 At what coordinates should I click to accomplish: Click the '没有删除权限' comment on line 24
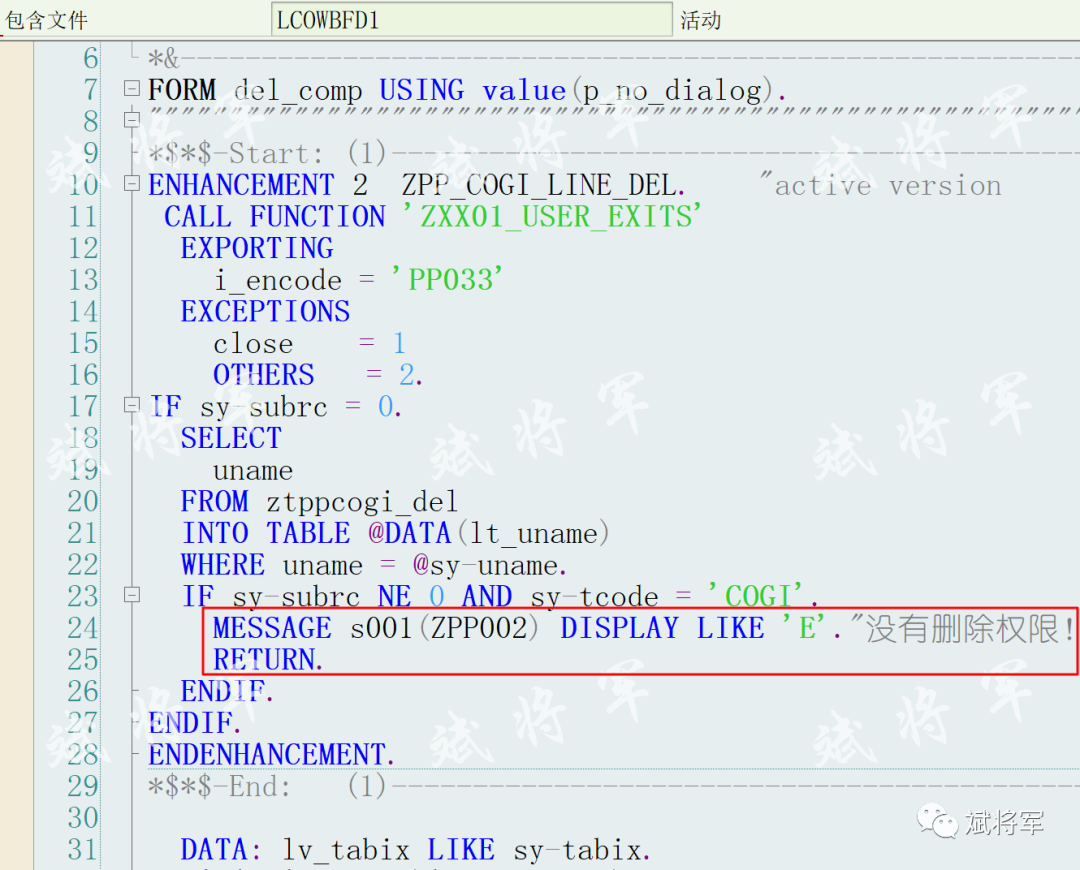click(x=961, y=628)
